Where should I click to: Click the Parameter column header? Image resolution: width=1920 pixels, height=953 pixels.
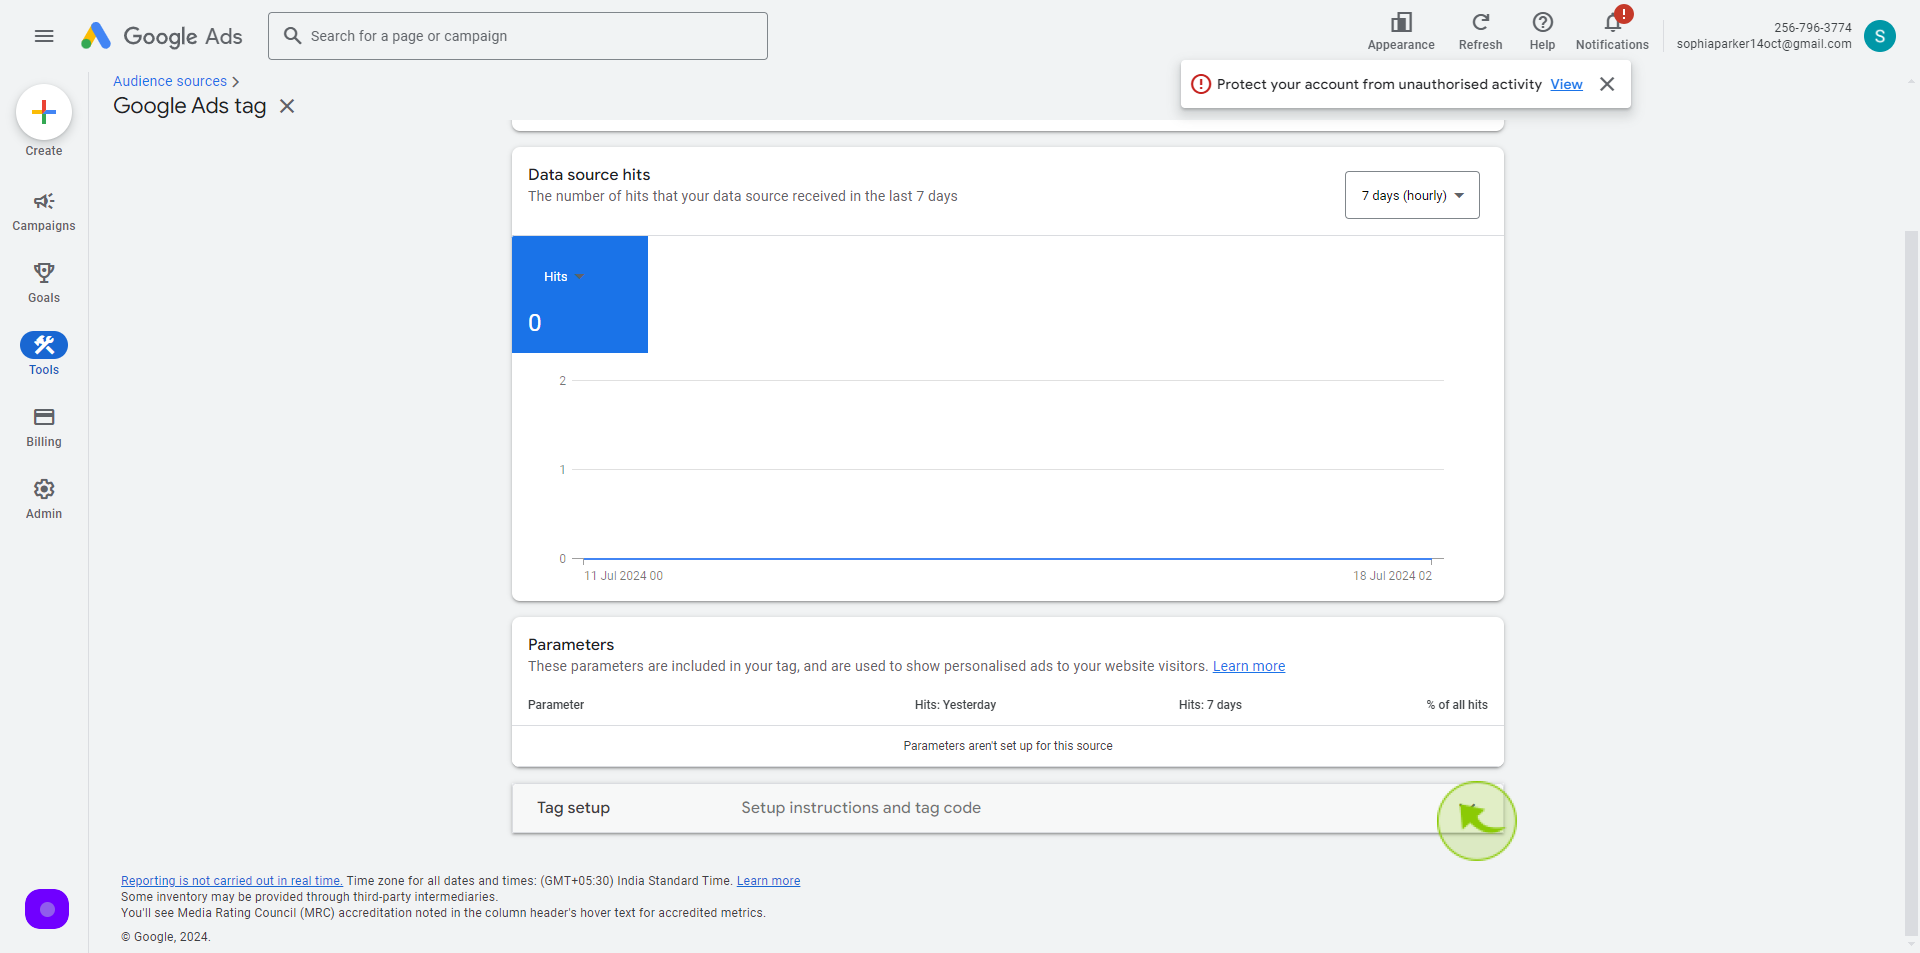(x=556, y=705)
